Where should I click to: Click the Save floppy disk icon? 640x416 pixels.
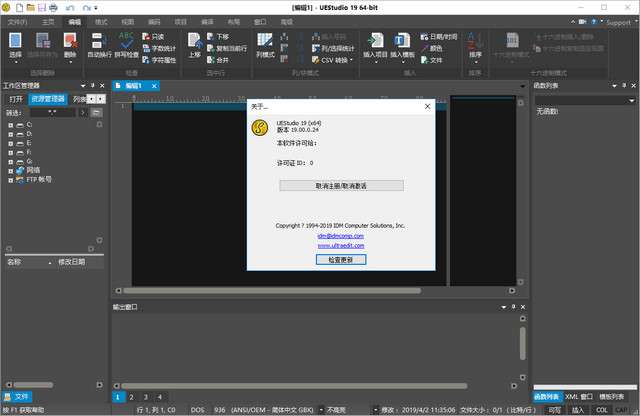(42, 7)
